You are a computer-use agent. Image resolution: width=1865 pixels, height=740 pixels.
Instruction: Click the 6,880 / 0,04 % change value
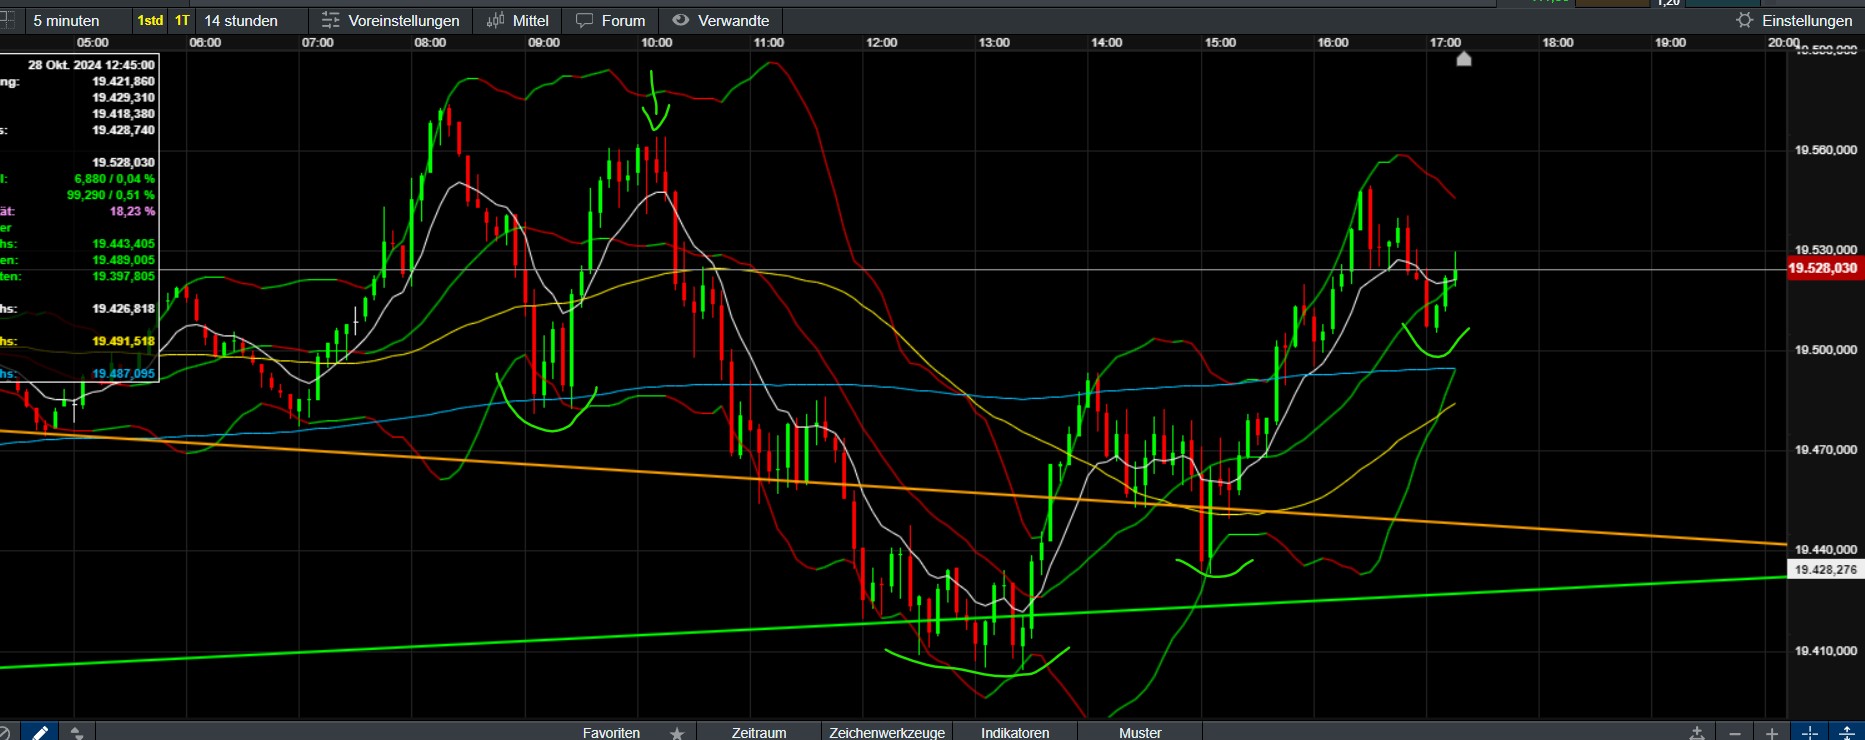tap(115, 179)
